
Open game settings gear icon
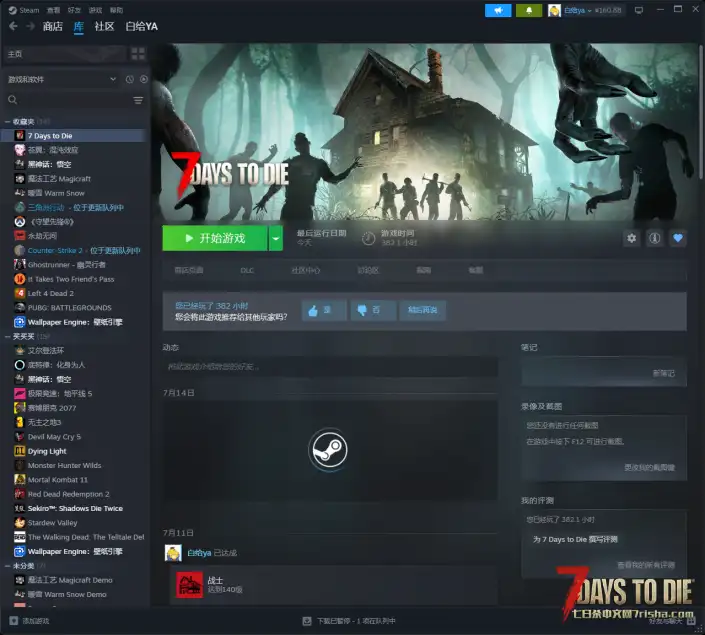[631, 238]
